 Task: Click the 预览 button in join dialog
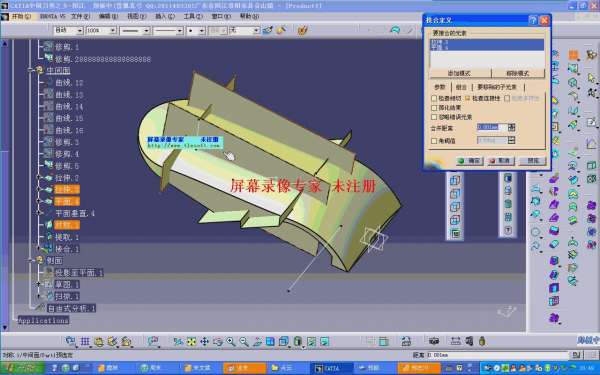click(533, 161)
